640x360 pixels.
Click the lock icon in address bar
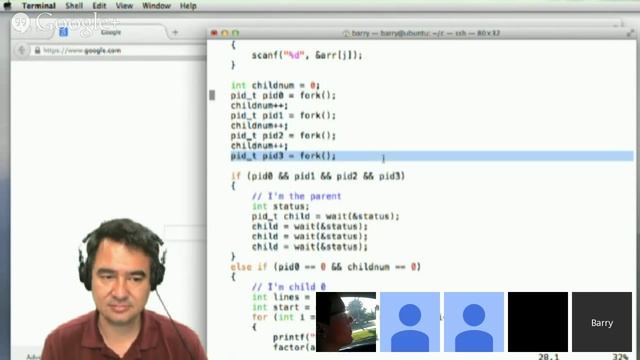pyautogui.click(x=37, y=51)
